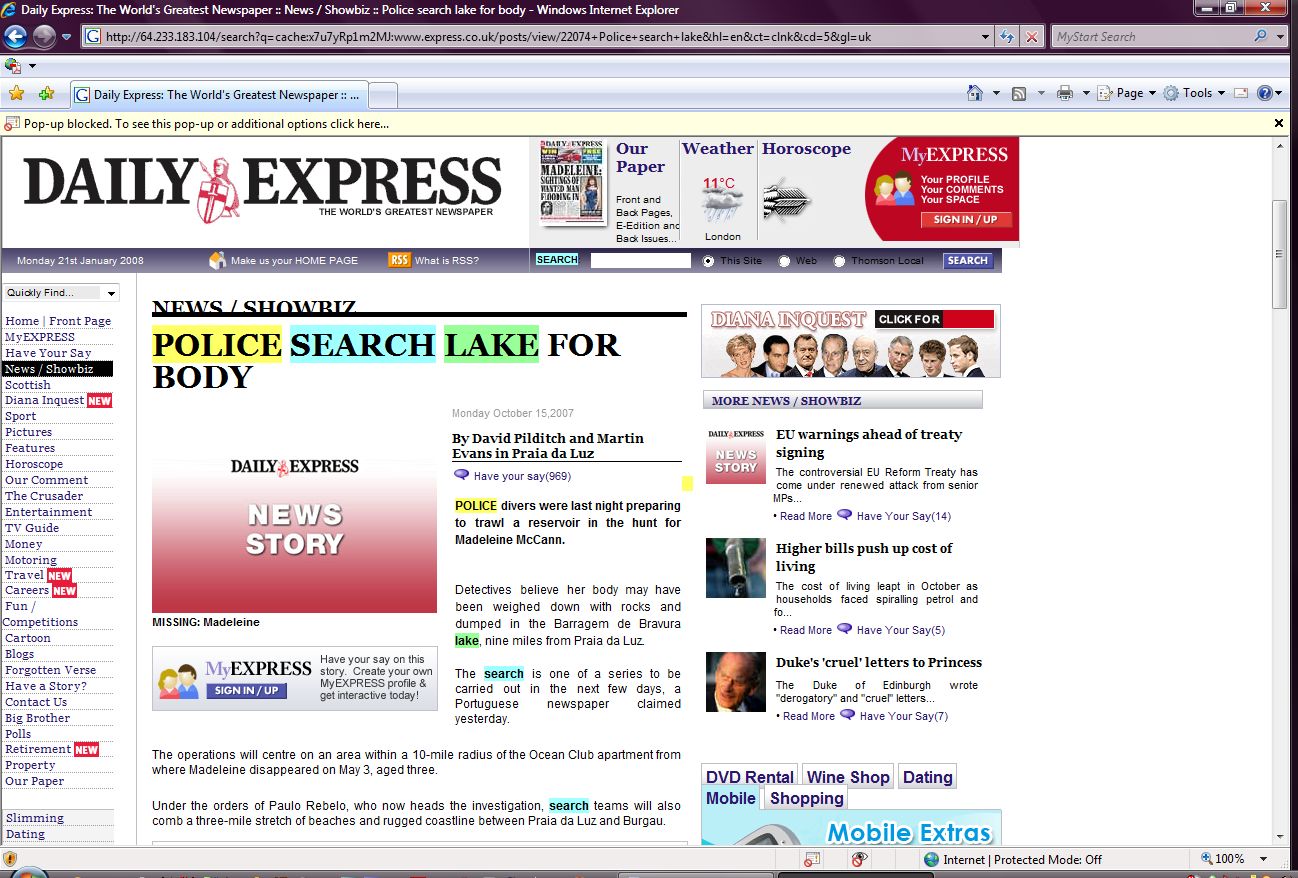Image resolution: width=1298 pixels, height=878 pixels.
Task: Expand the Page menu dropdown
Action: point(1127,93)
